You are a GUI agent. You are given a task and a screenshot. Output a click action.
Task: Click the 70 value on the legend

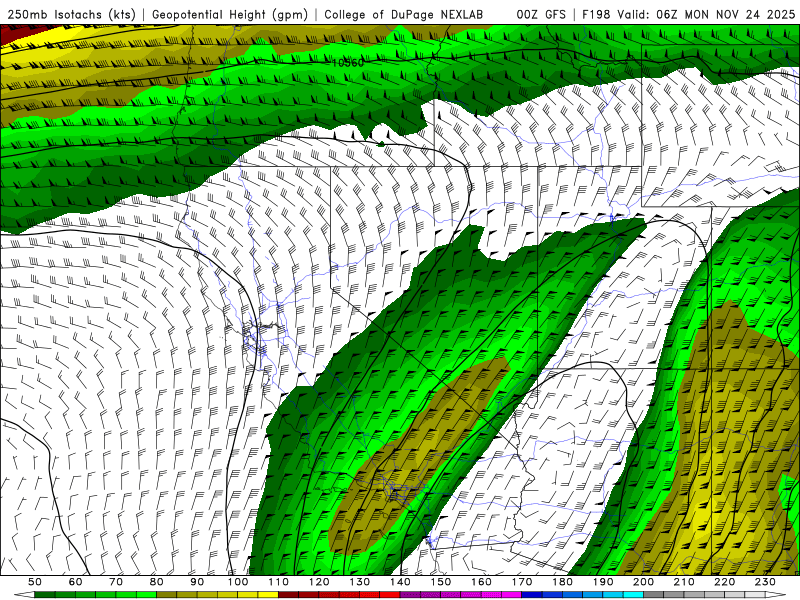[116, 582]
